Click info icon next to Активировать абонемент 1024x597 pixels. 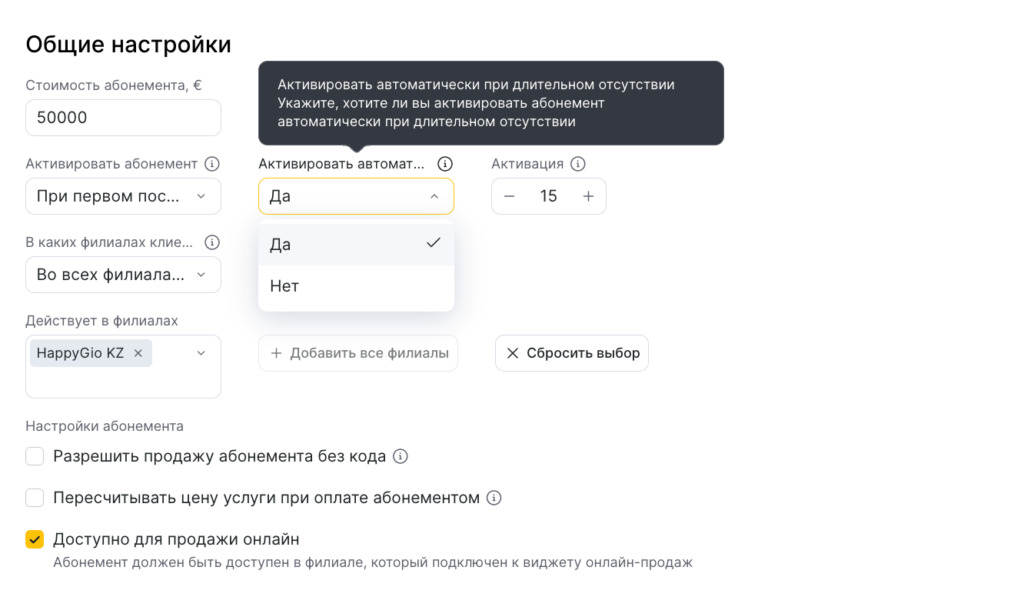[211, 164]
